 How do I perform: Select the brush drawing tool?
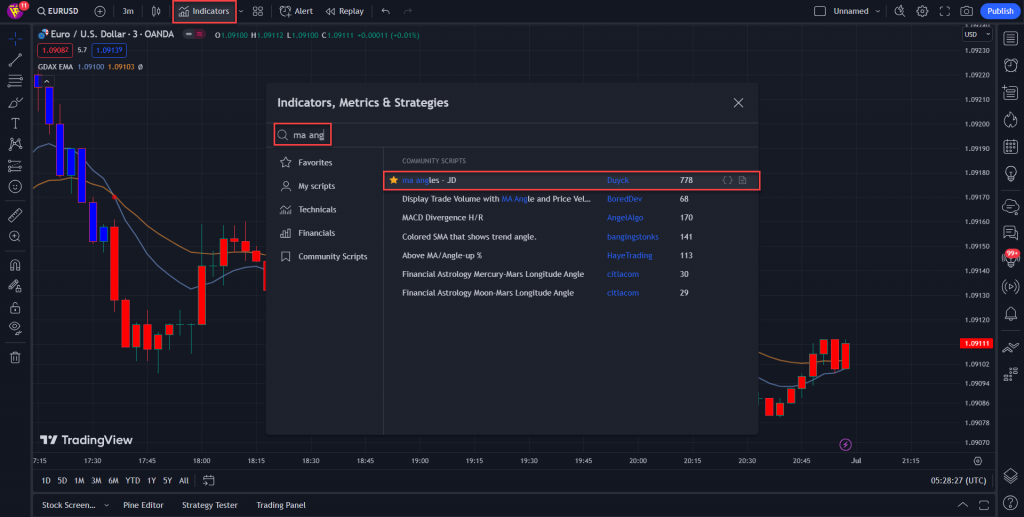(15, 102)
